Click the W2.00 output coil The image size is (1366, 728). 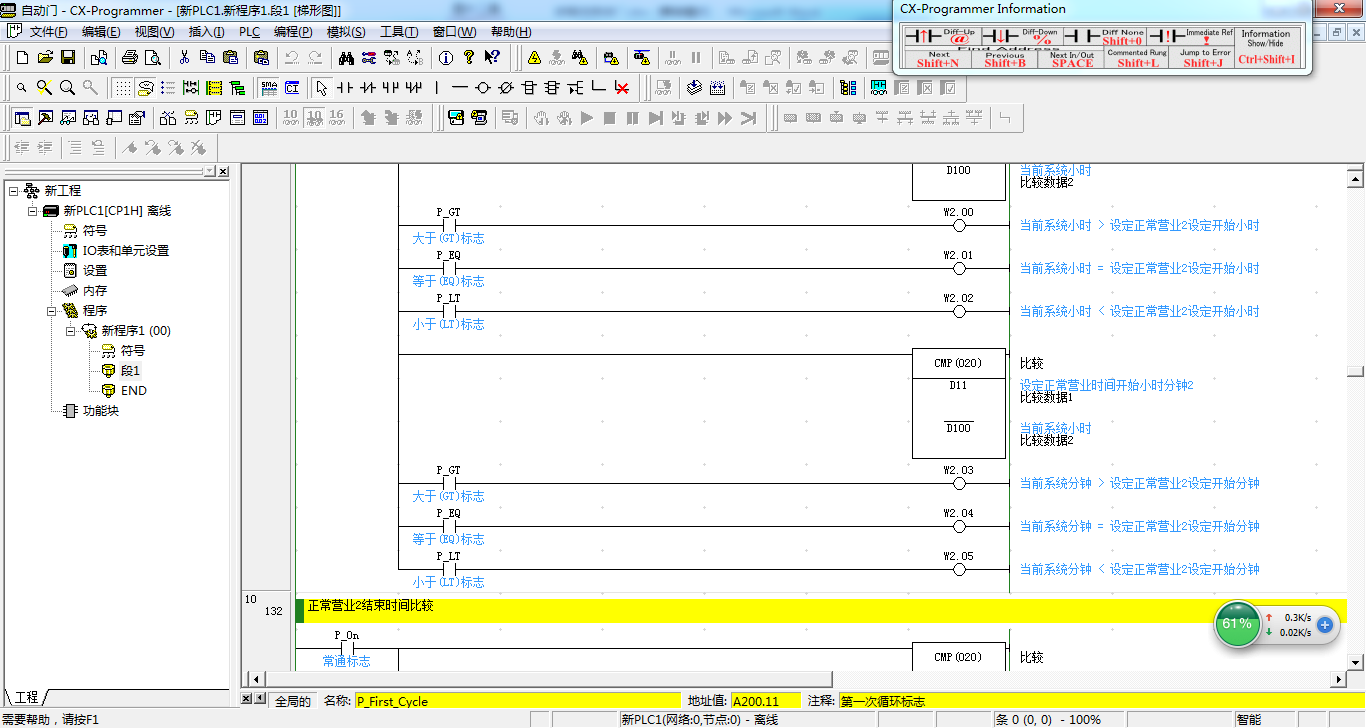tap(959, 225)
